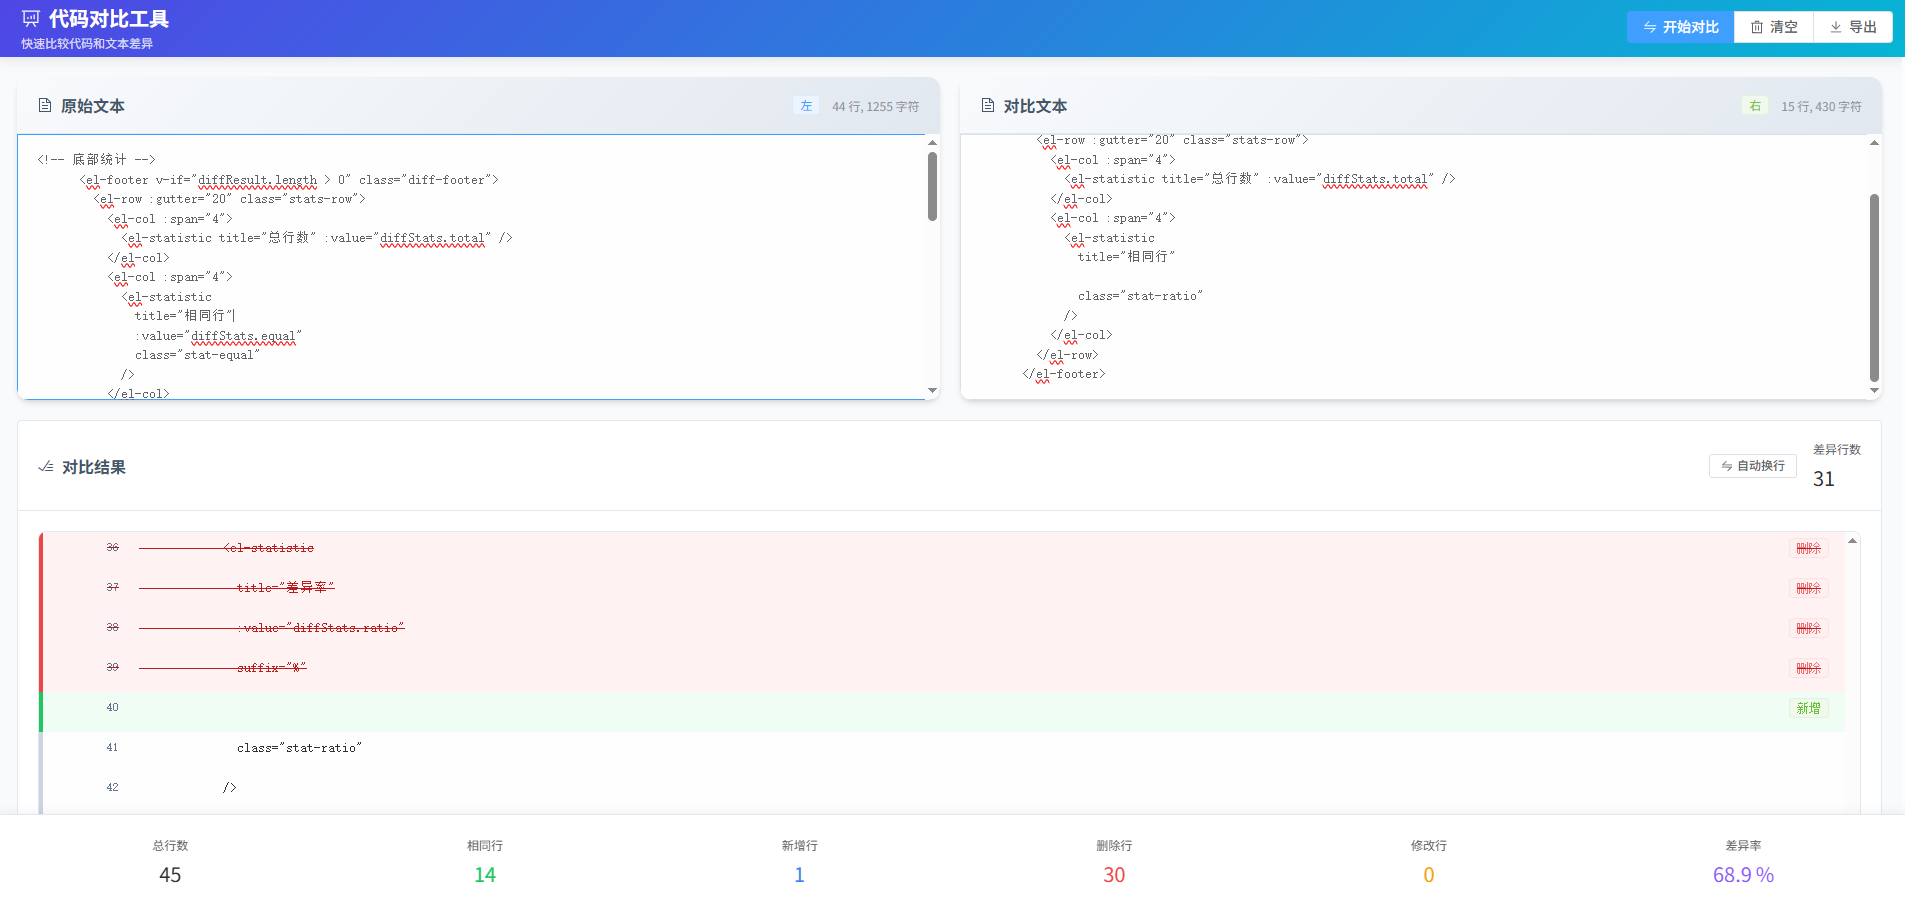Click the code compare tool logo icon

coord(31,19)
